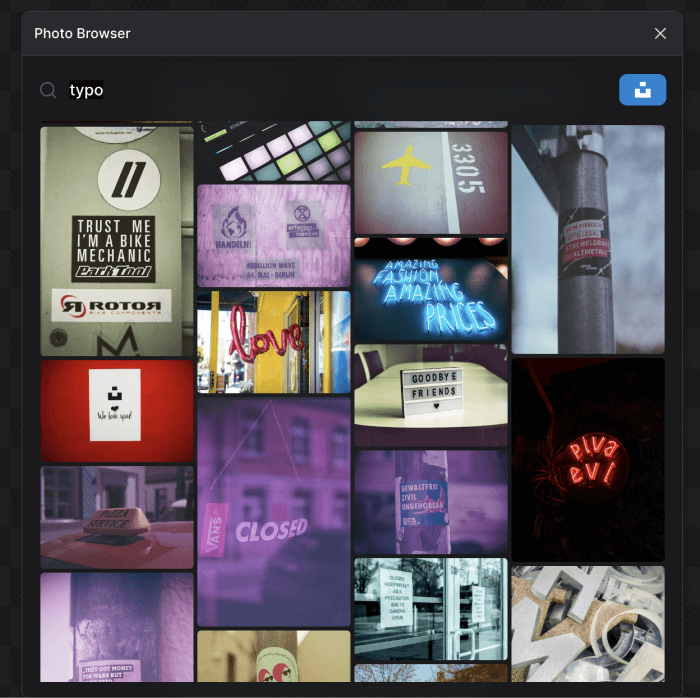The height and width of the screenshot is (698, 700).
Task: Close the Photo Browser dialog
Action: point(660,33)
